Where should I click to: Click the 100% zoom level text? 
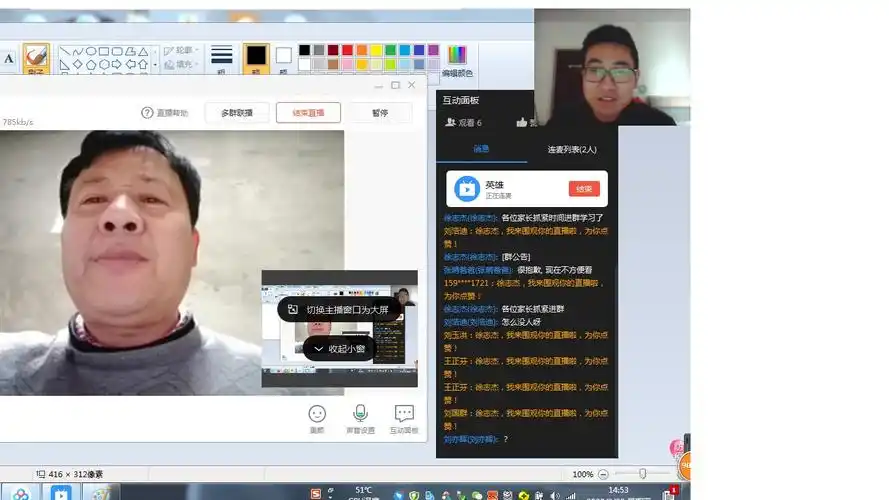click(582, 474)
